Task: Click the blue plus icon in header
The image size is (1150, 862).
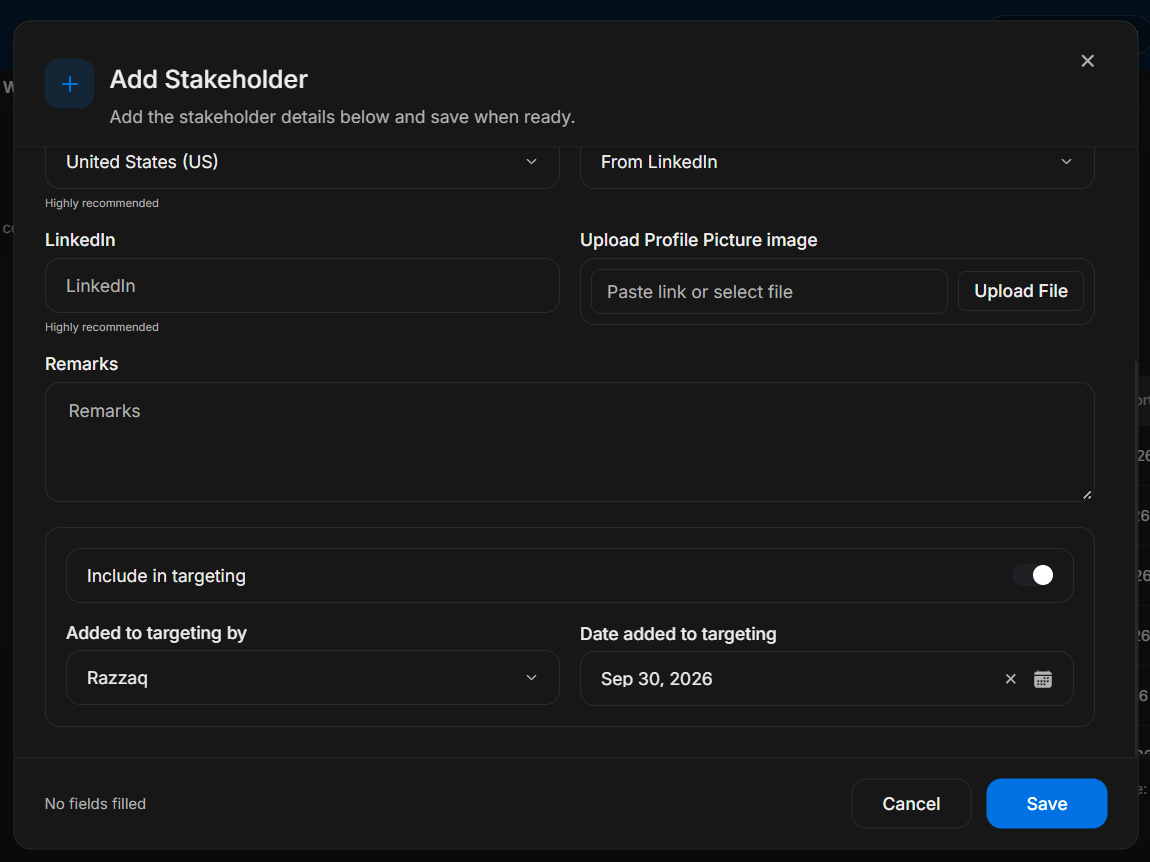Action: [70, 84]
